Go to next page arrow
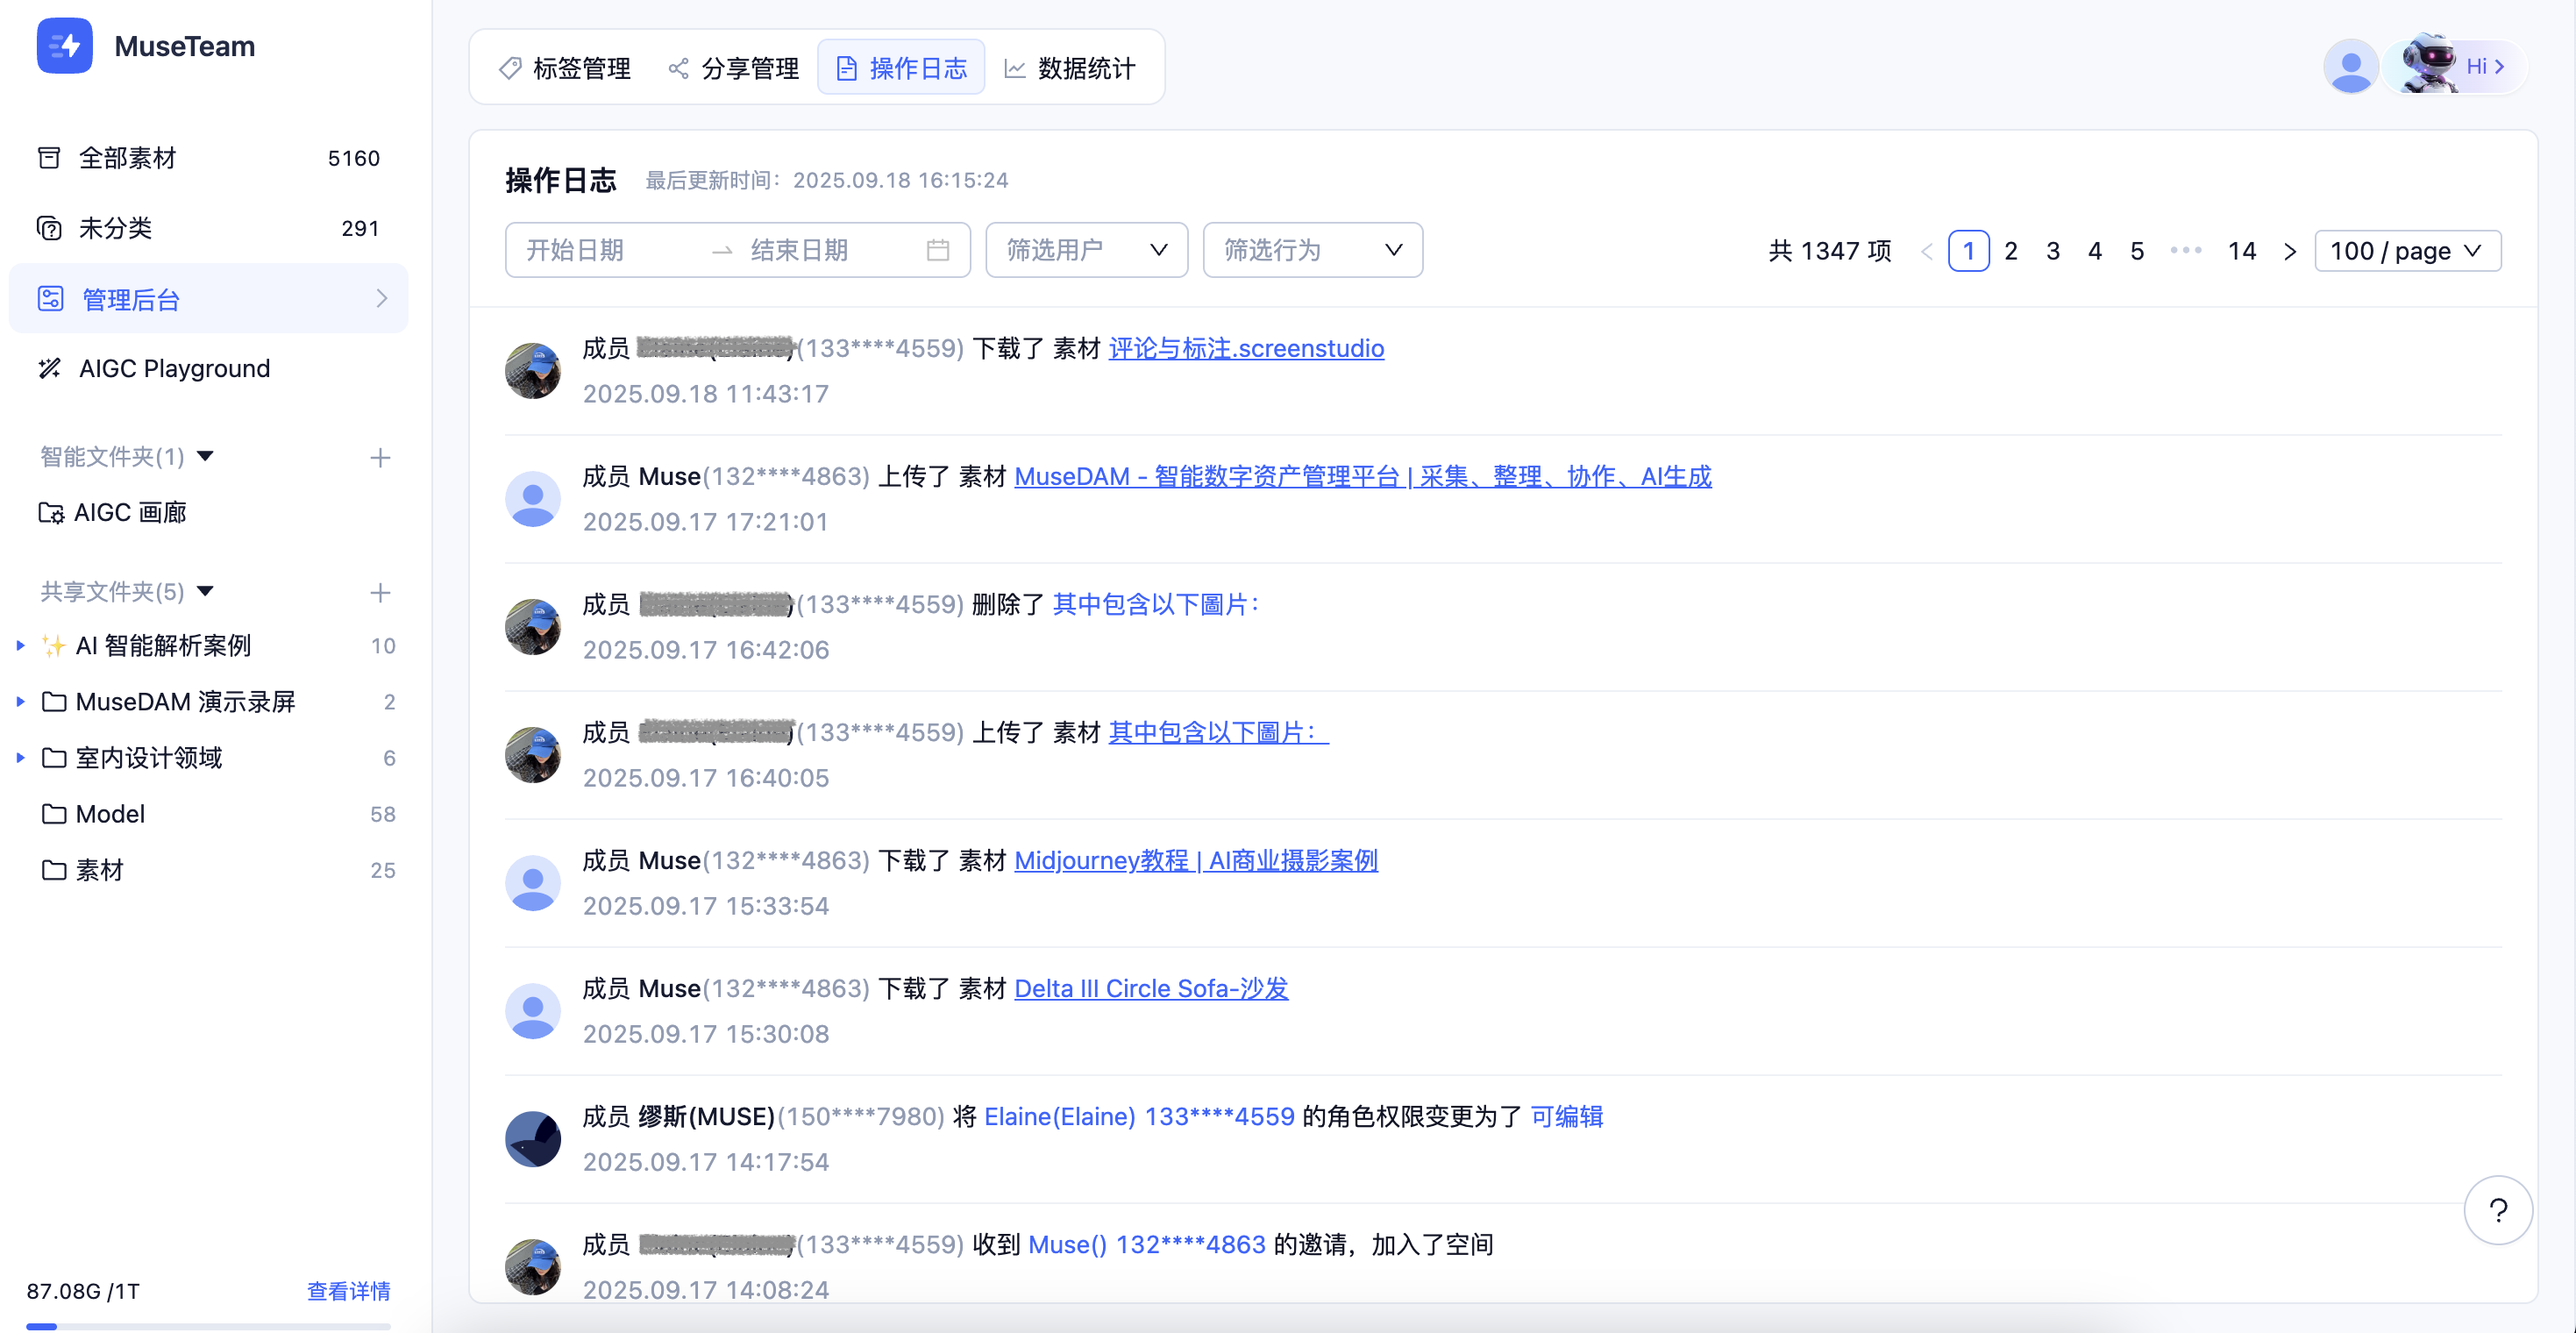Screen dimensions: 2576x1333 [x=2289, y=251]
